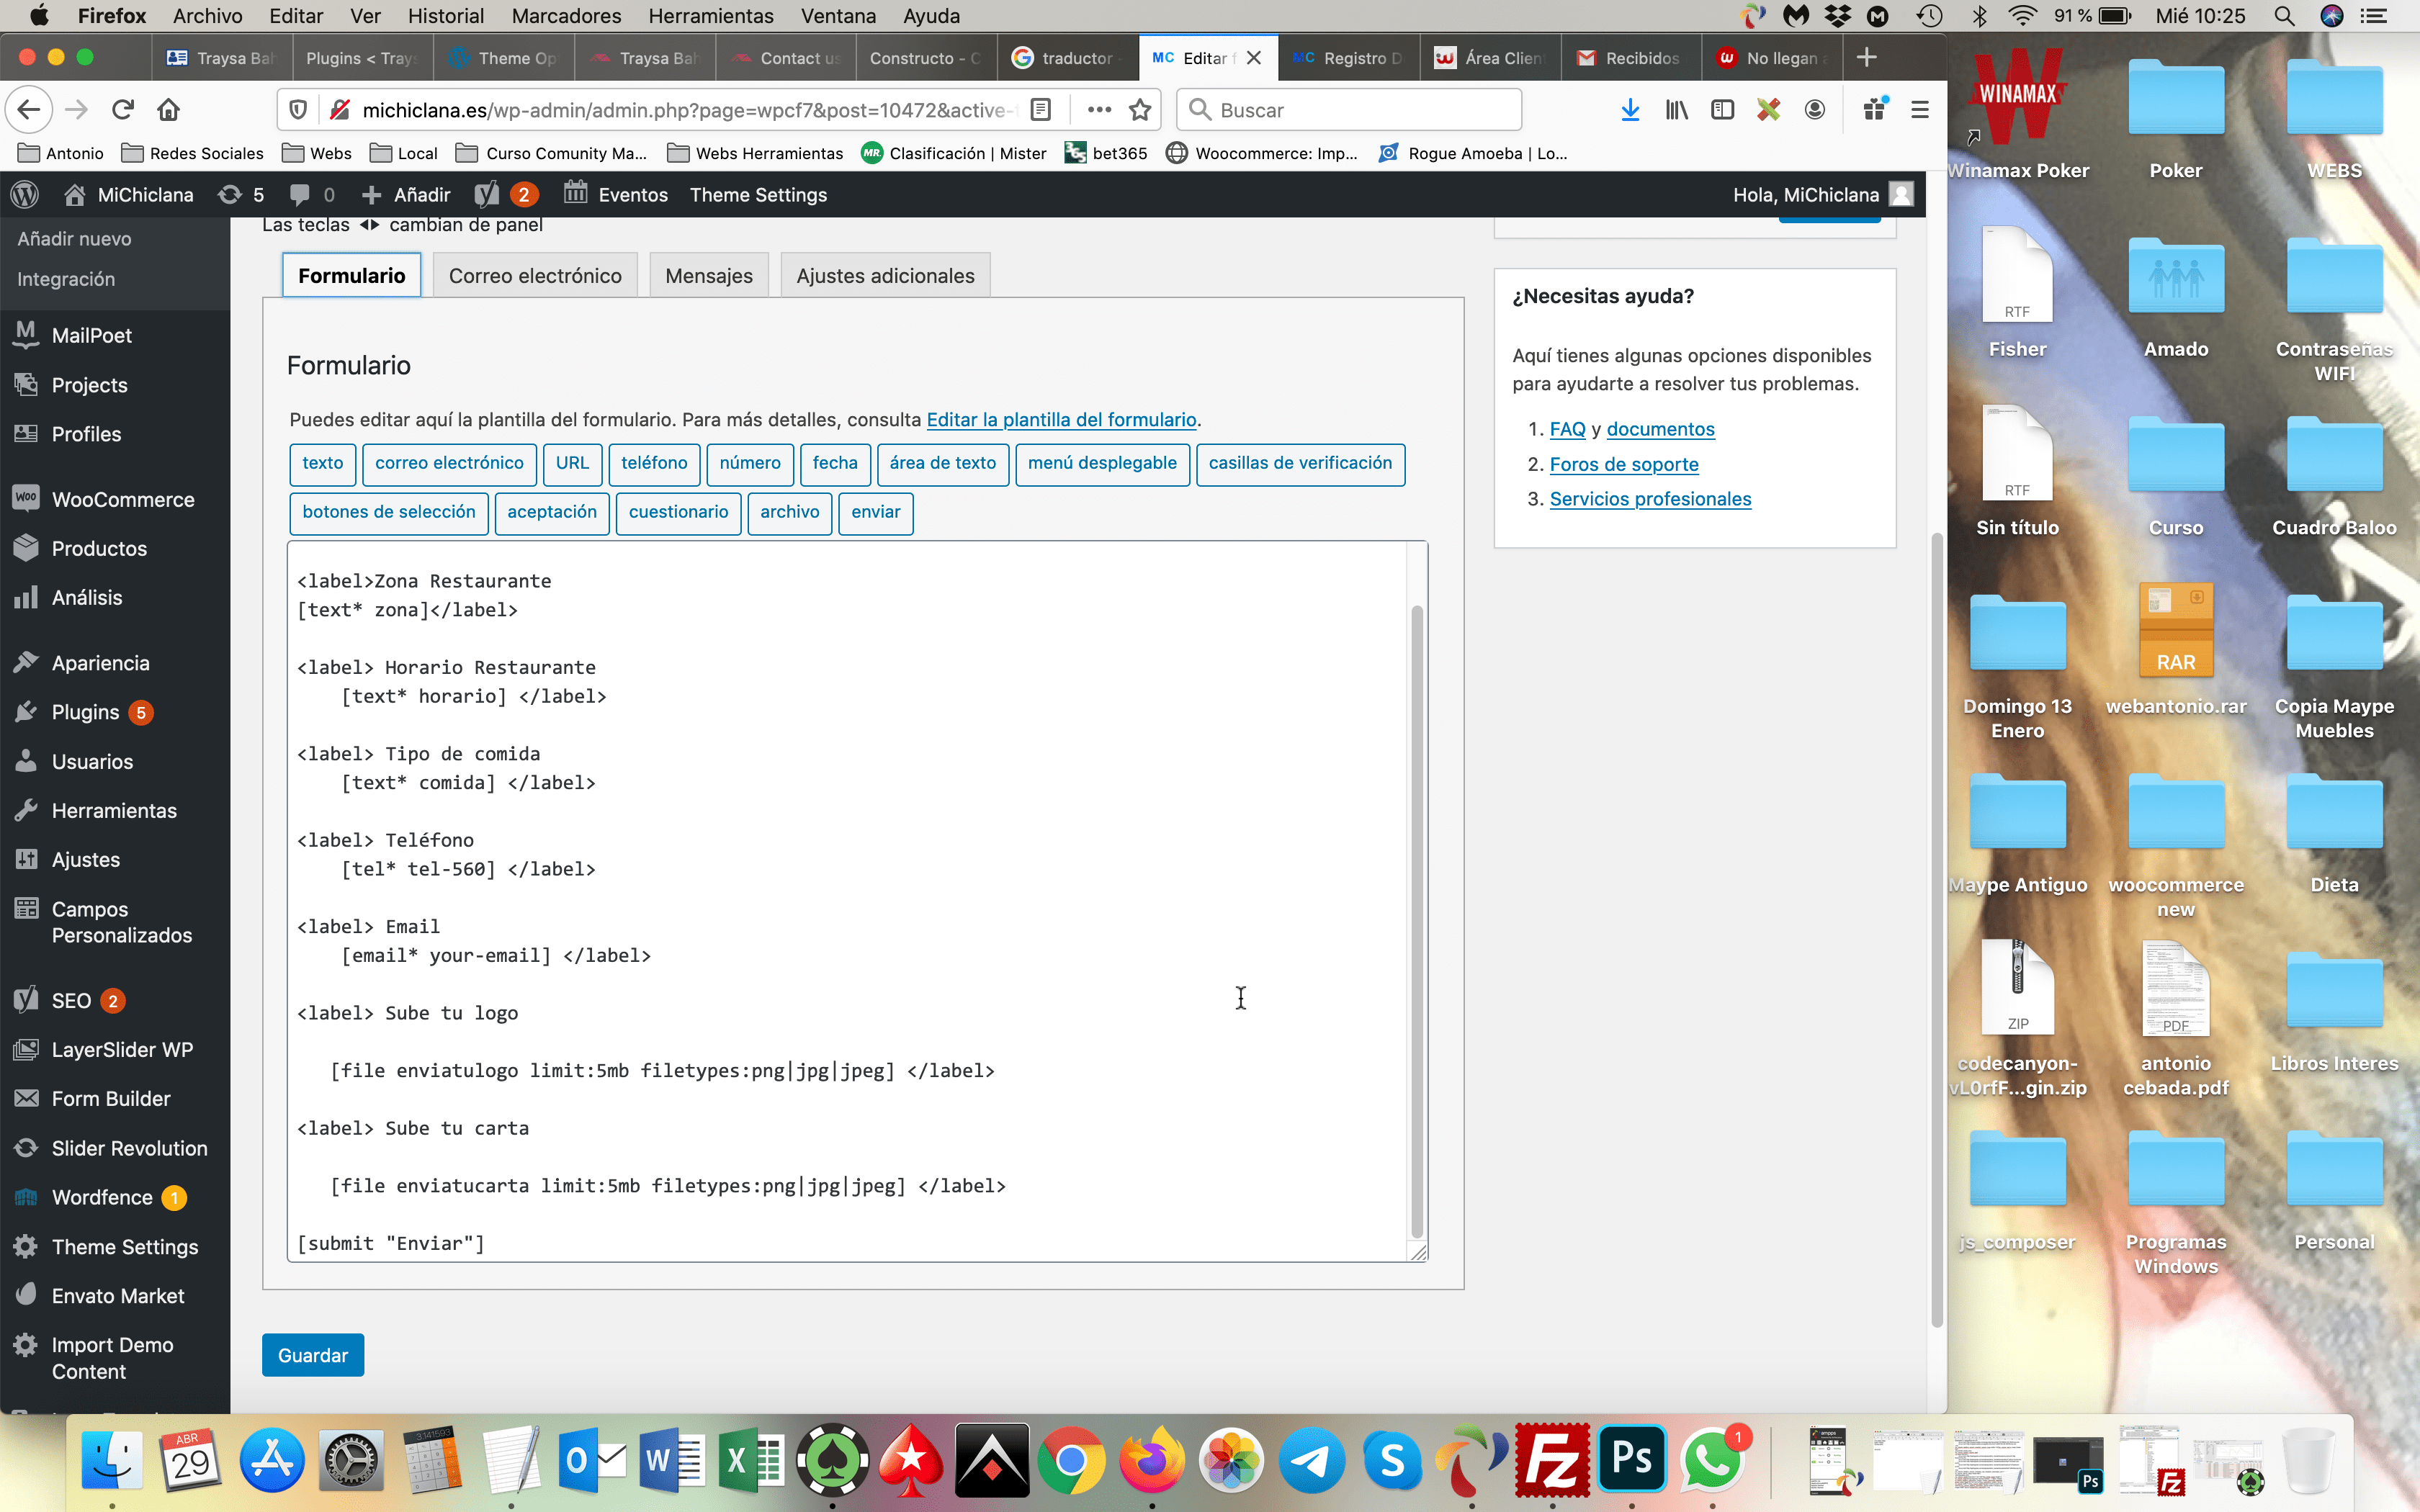Open Plugins sidebar menu with 5 updates
This screenshot has height=1512, width=2420.
[x=85, y=712]
